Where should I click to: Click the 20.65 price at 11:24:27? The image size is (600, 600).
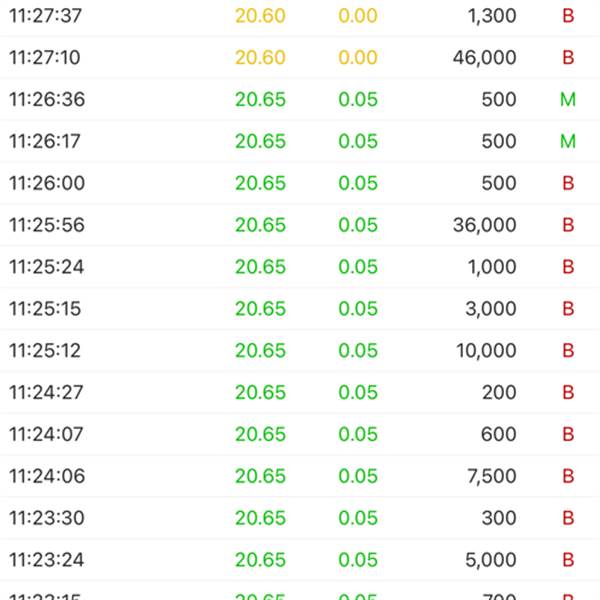(x=260, y=392)
